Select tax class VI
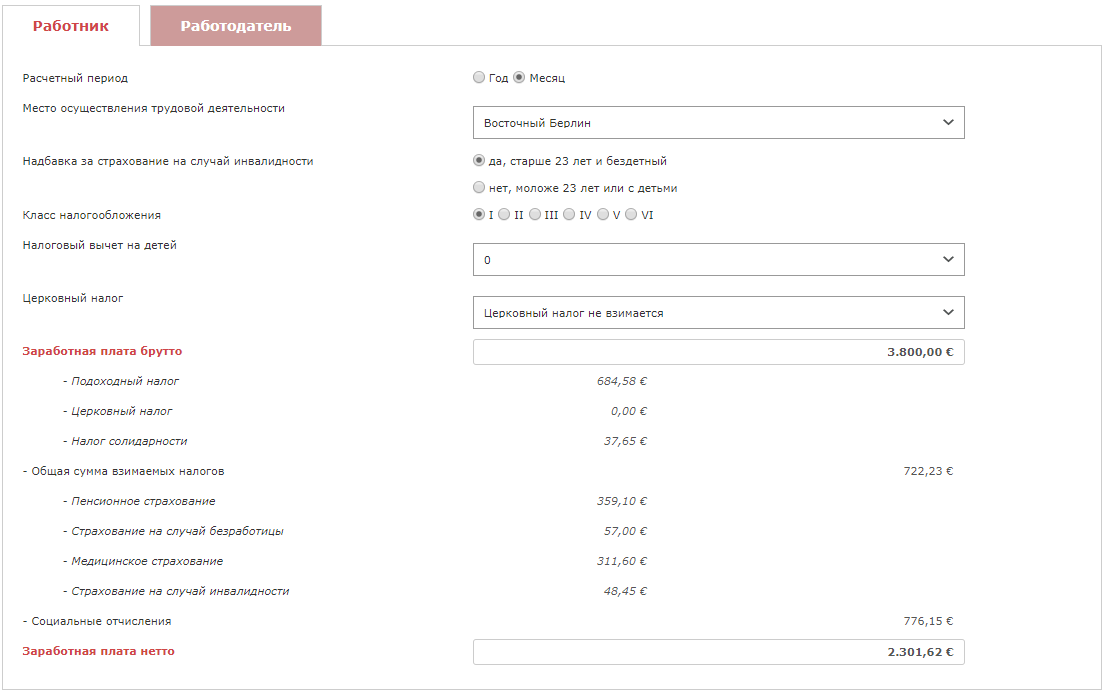The image size is (1103, 692). [x=631, y=214]
